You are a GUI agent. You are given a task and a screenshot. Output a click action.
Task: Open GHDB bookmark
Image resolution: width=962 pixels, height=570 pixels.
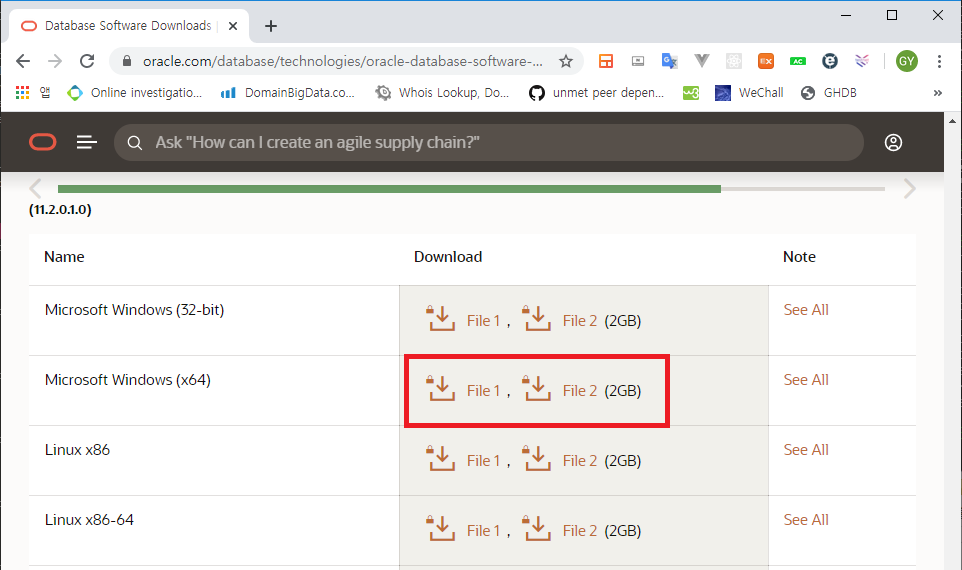829,93
